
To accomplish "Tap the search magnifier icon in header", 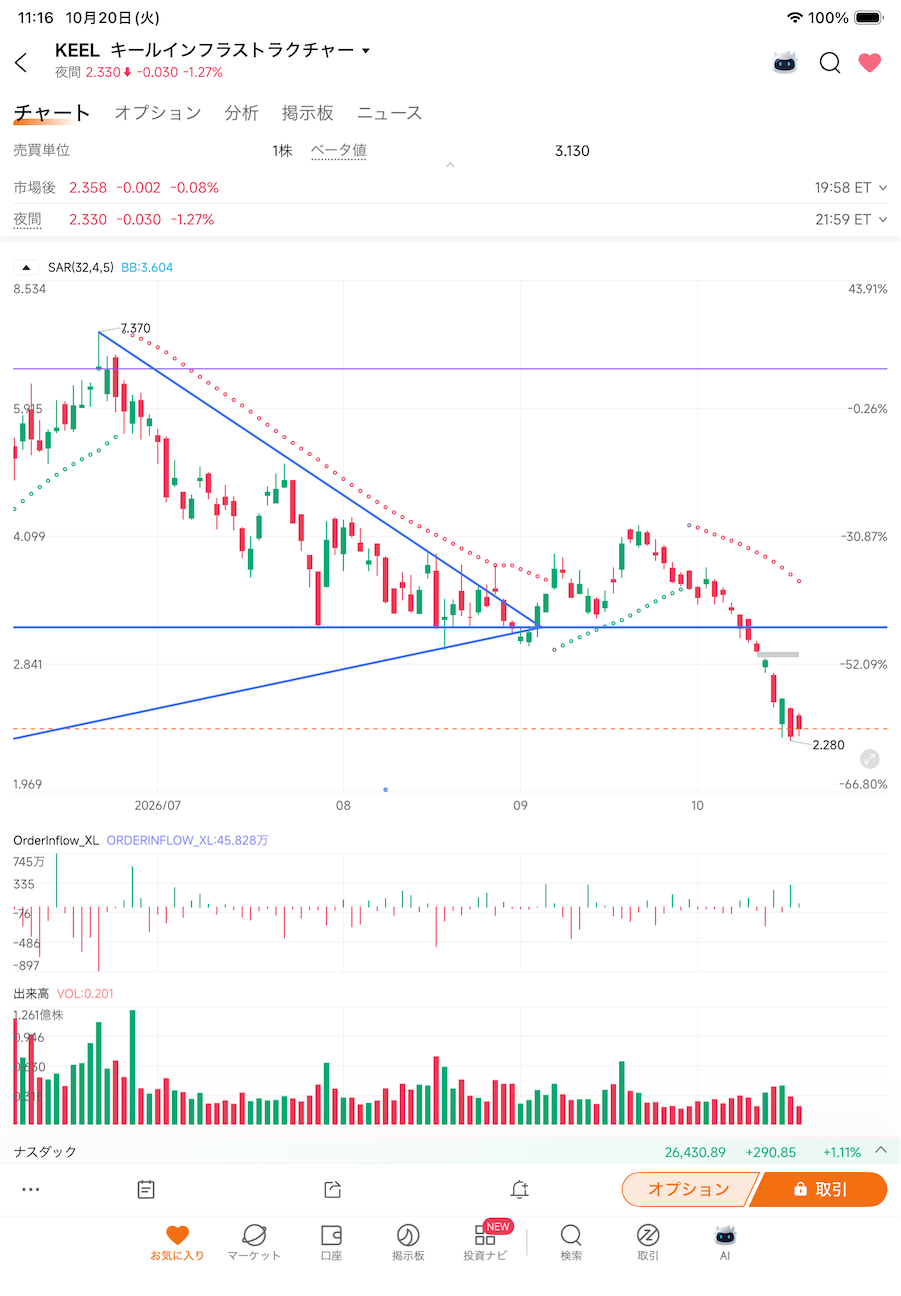I will click(830, 63).
